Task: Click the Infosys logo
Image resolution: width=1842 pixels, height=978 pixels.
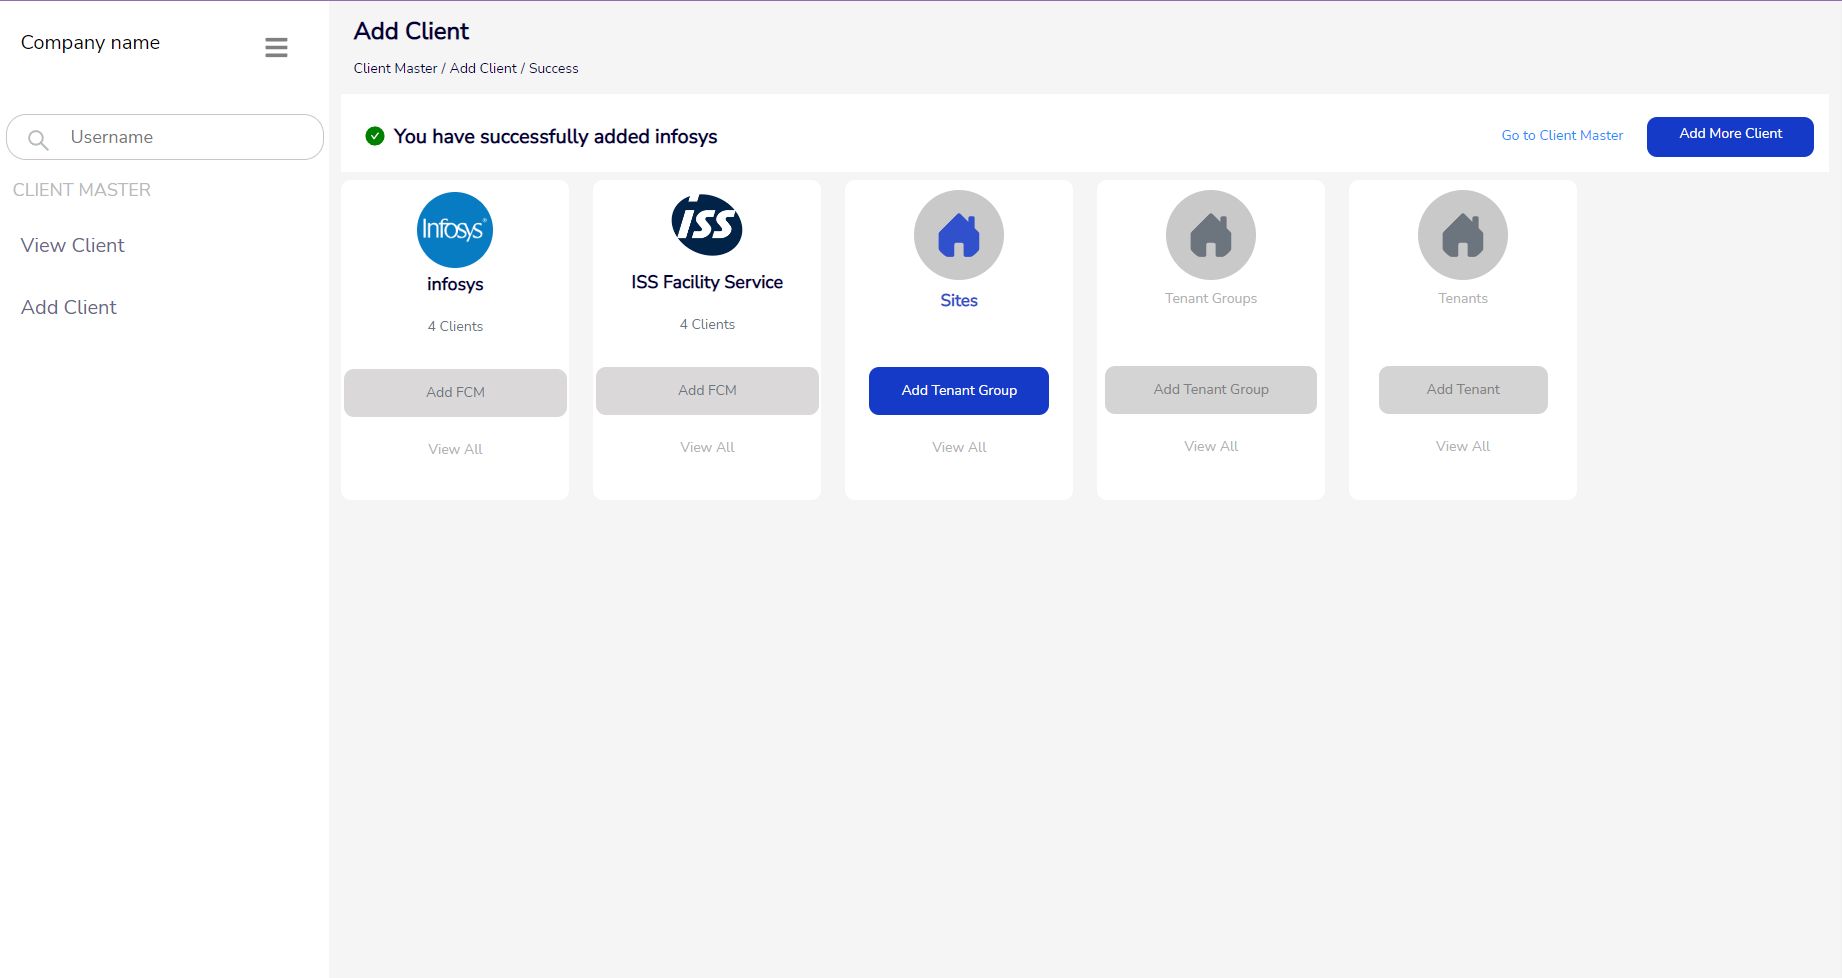Action: (x=455, y=230)
